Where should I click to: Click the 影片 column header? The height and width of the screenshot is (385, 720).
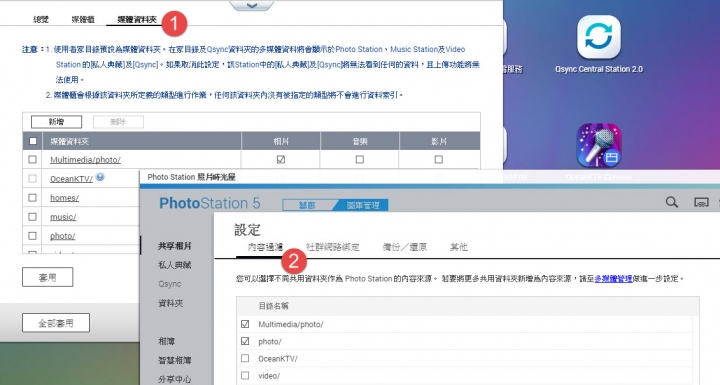coord(439,142)
